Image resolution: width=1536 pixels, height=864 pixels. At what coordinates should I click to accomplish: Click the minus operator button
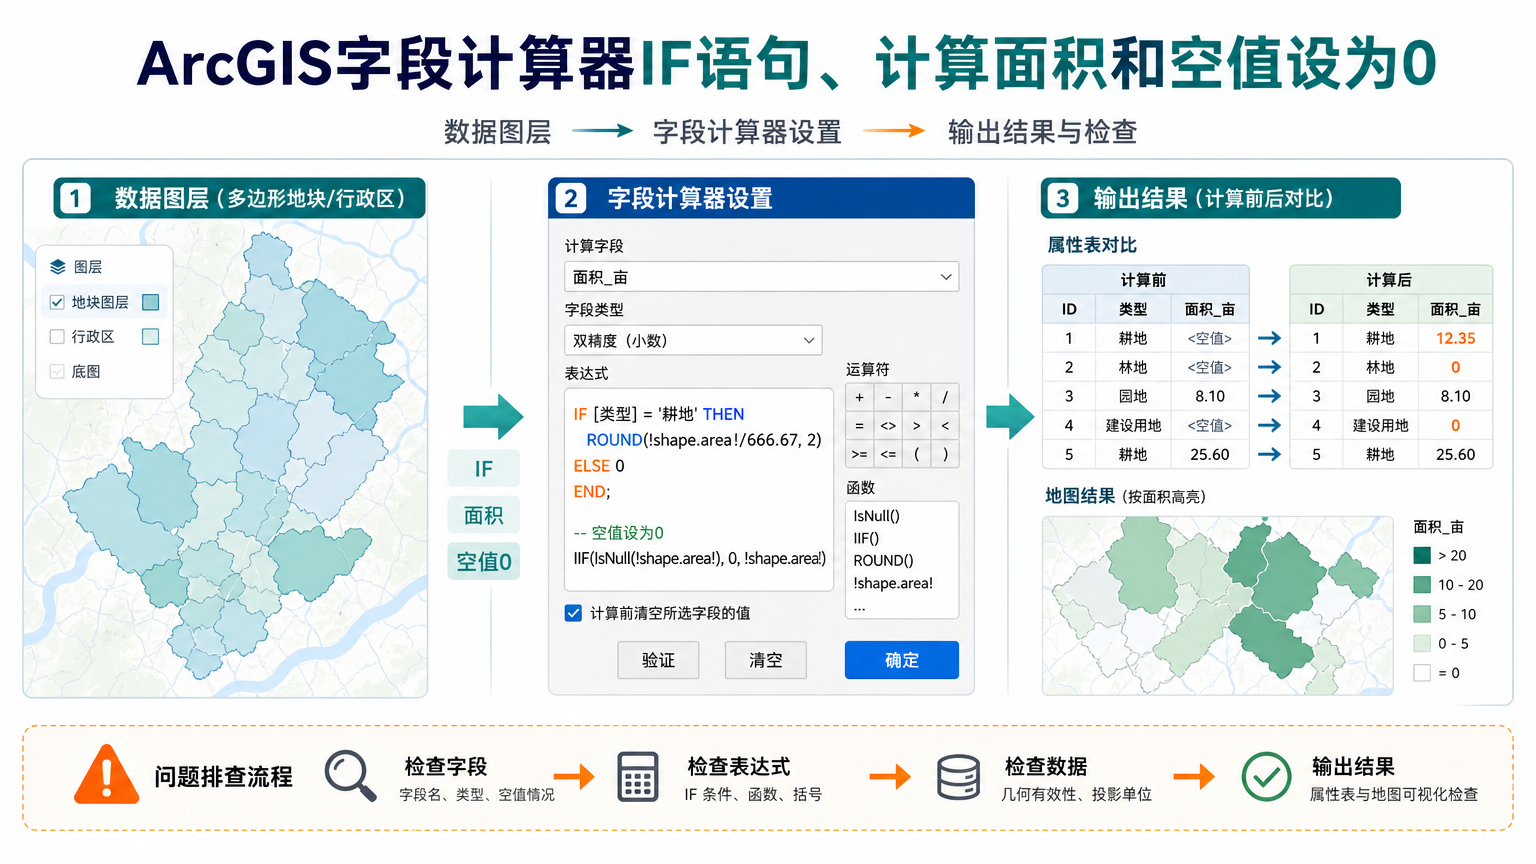(888, 397)
